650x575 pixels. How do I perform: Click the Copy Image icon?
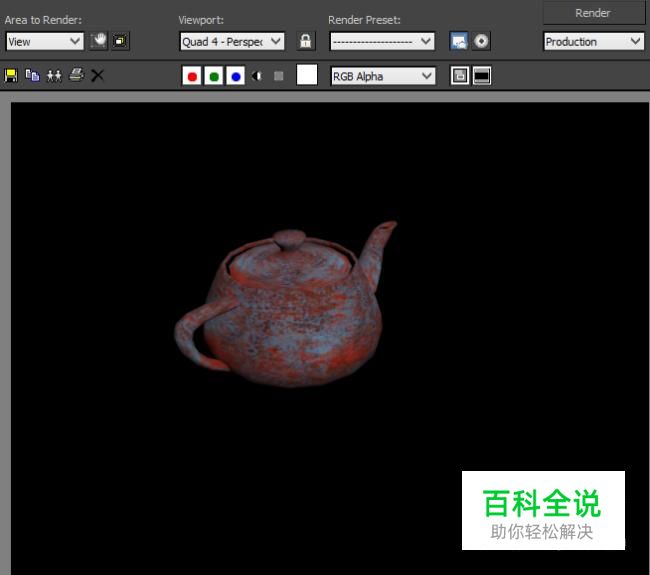coord(32,75)
